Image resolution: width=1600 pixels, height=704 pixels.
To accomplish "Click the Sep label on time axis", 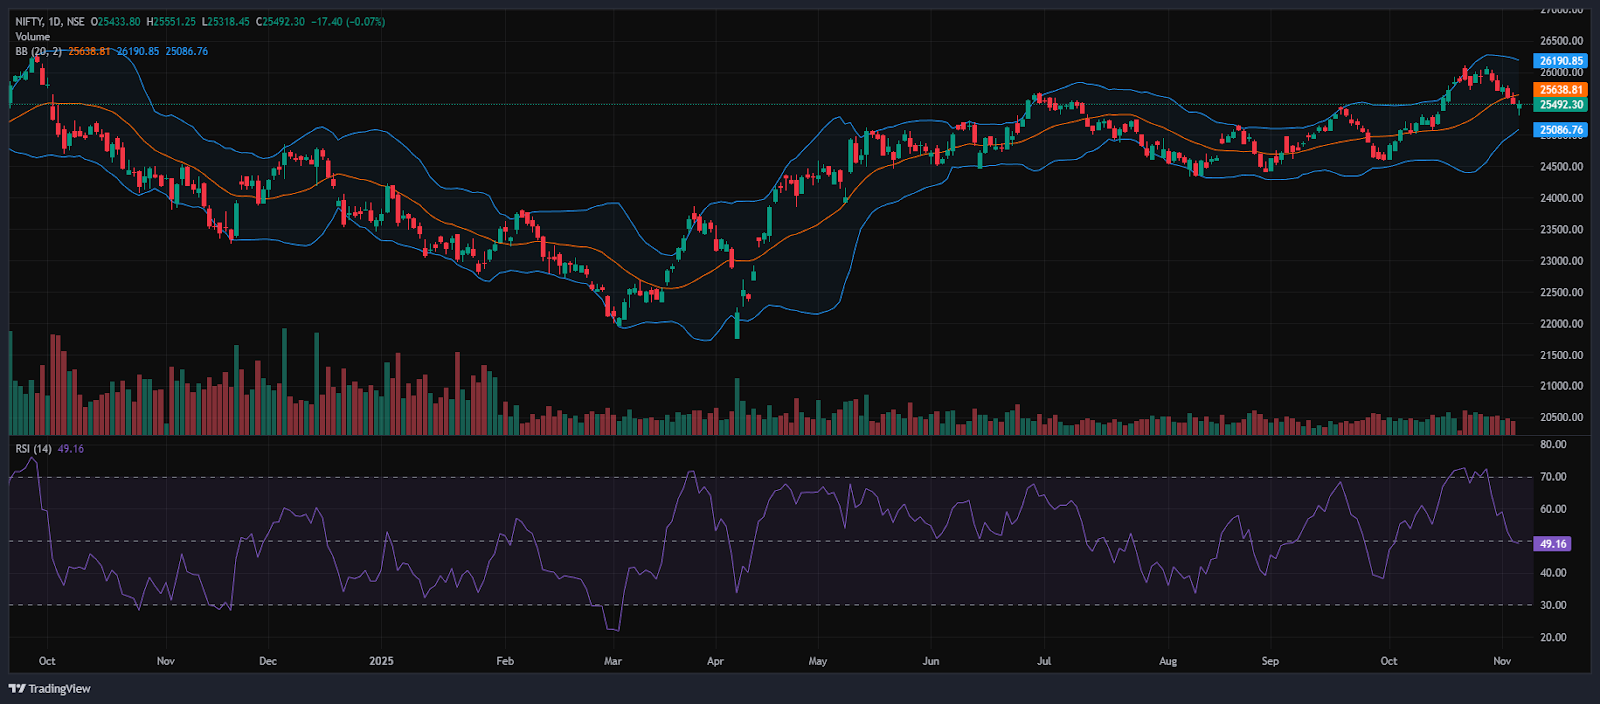I will pyautogui.click(x=1270, y=661).
